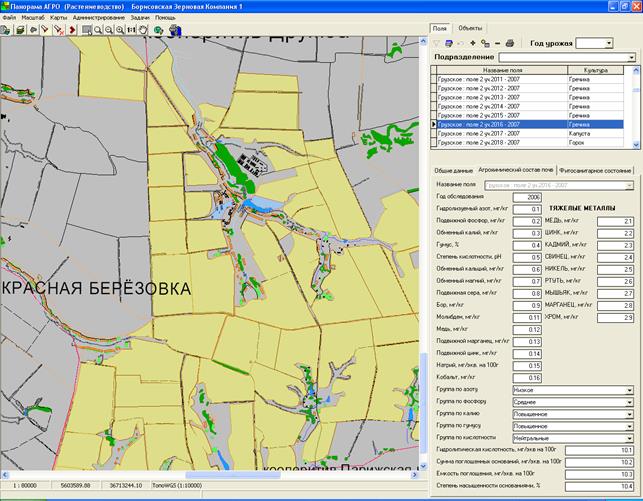Image resolution: width=643 pixels, height=501 pixels.
Task: Click the Кобальт value field
Action: pos(527,378)
